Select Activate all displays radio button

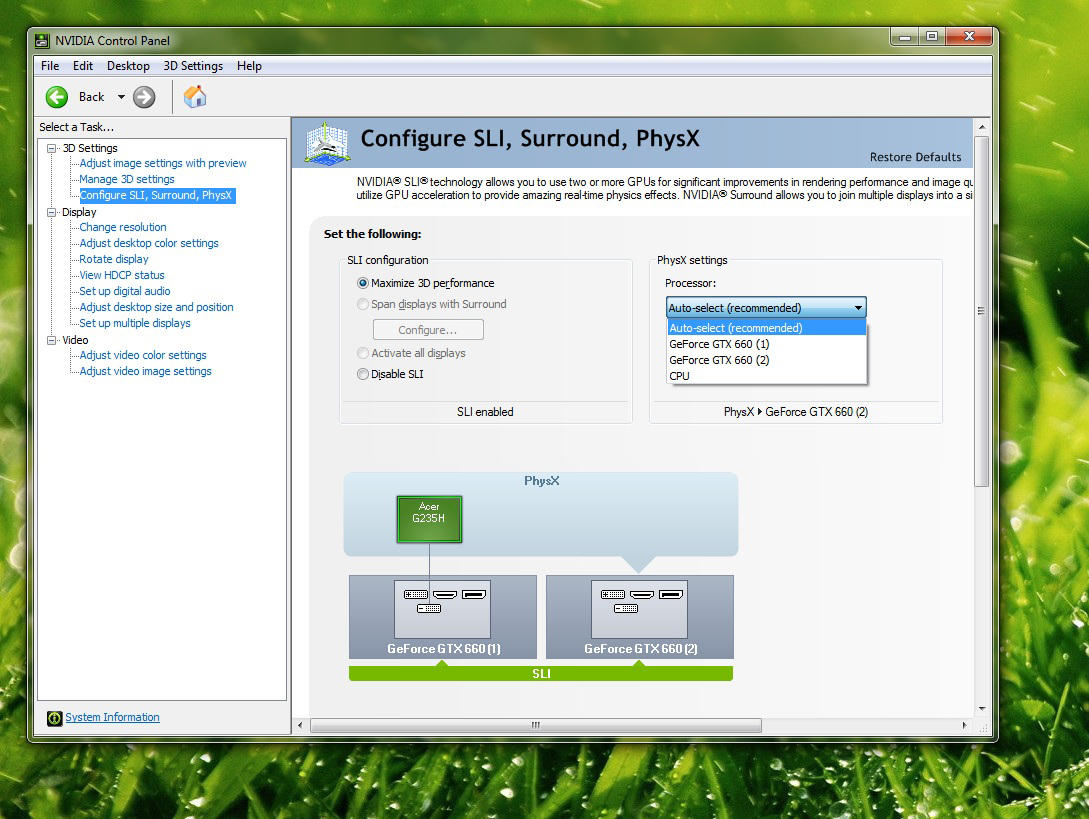[363, 354]
